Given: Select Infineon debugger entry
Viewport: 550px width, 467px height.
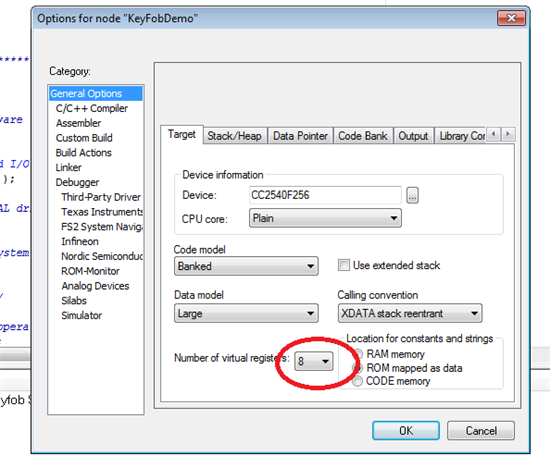Looking at the screenshot, I should click(80, 241).
